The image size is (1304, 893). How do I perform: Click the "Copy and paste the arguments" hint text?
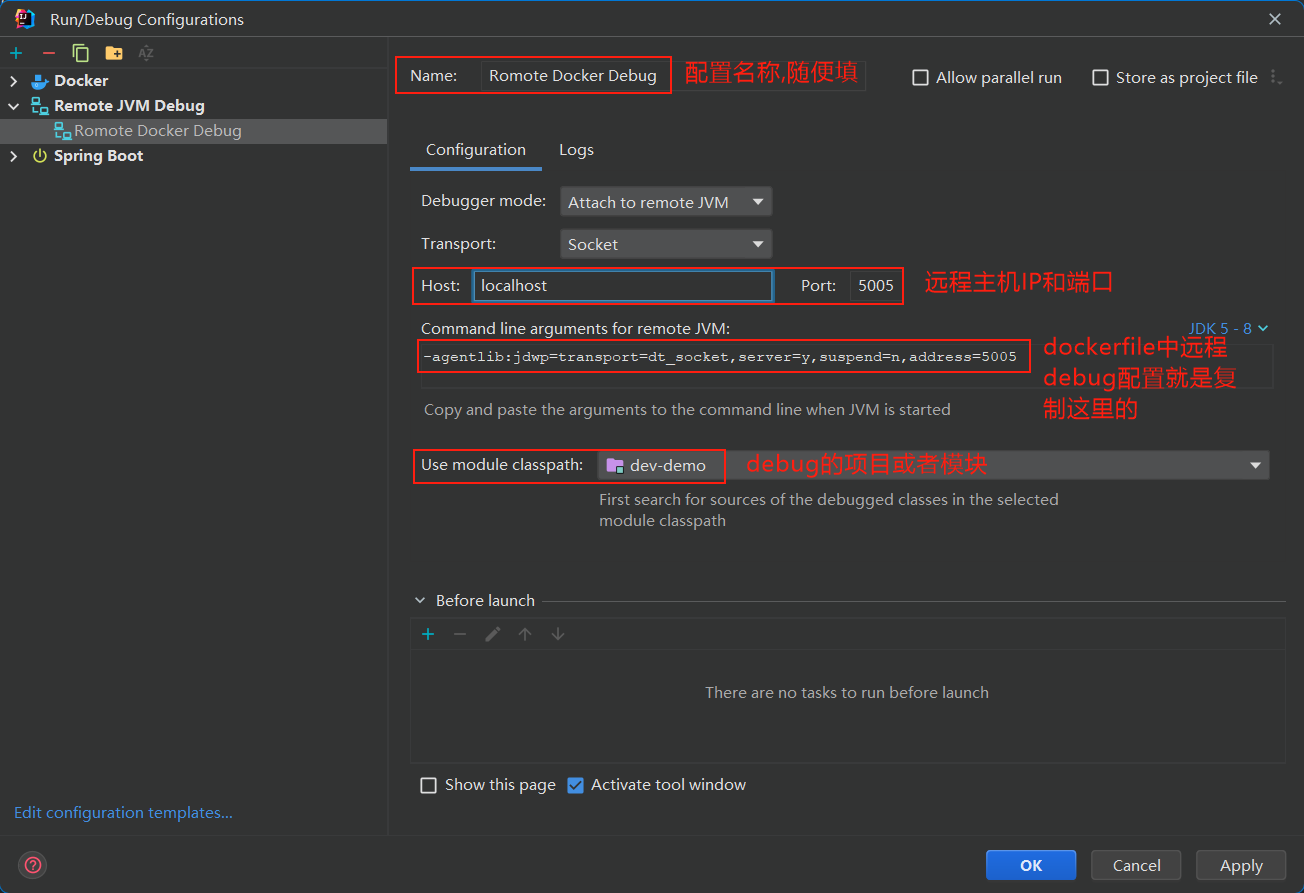[687, 410]
